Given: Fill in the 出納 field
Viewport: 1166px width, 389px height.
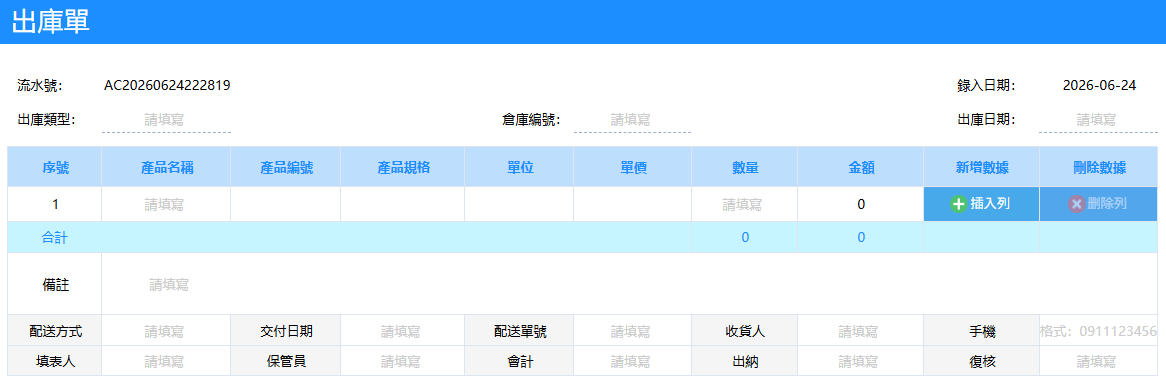Looking at the screenshot, I should 860,361.
